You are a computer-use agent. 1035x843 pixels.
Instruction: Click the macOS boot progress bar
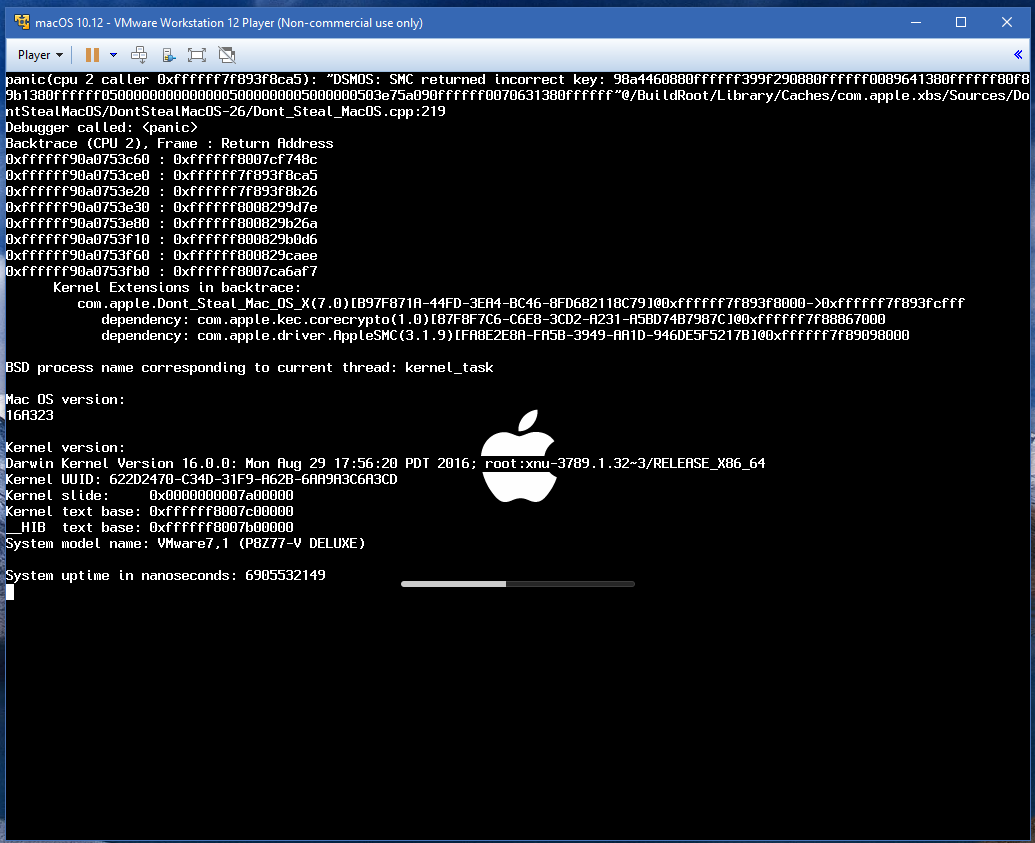[518, 584]
